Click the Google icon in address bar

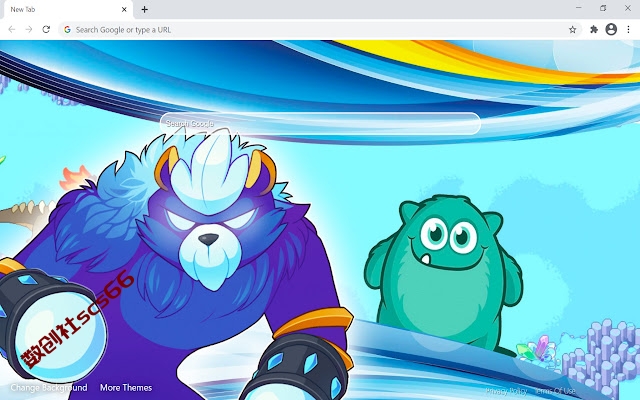coord(67,29)
